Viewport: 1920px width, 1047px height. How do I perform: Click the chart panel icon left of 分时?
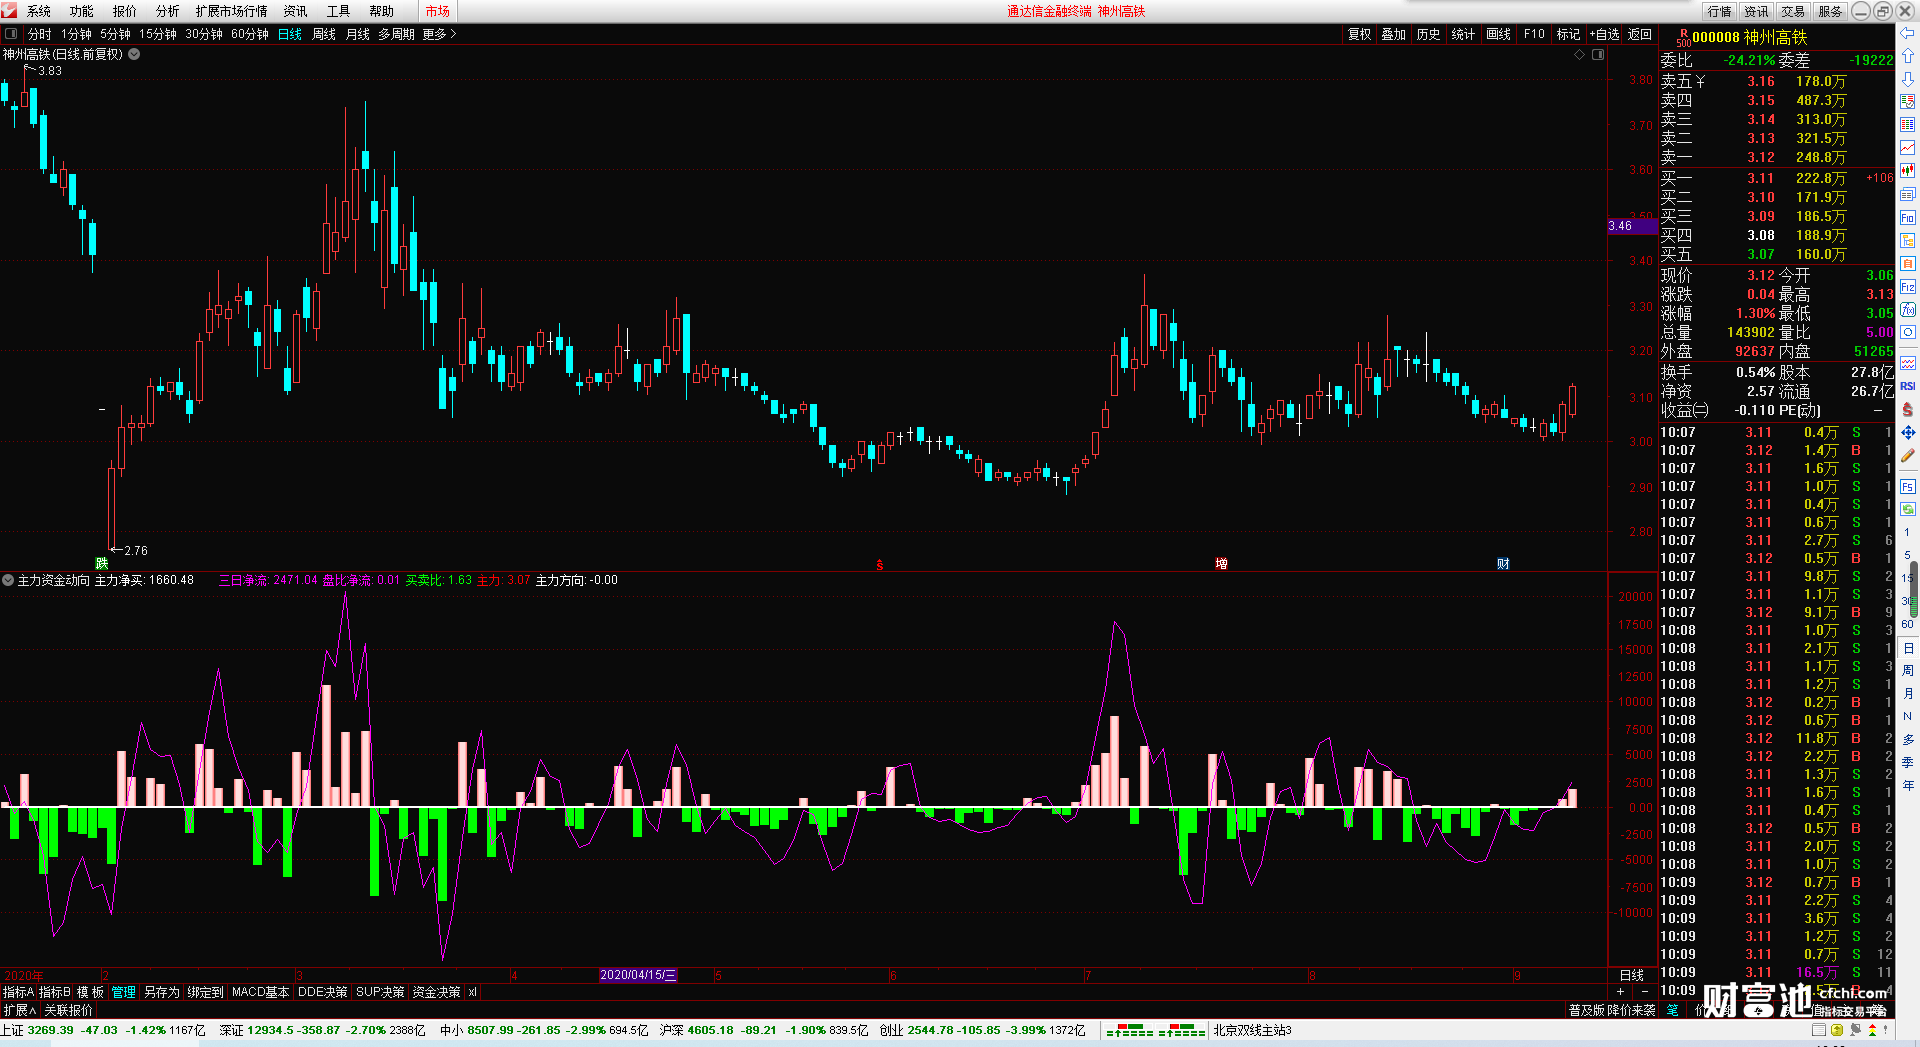point(11,34)
